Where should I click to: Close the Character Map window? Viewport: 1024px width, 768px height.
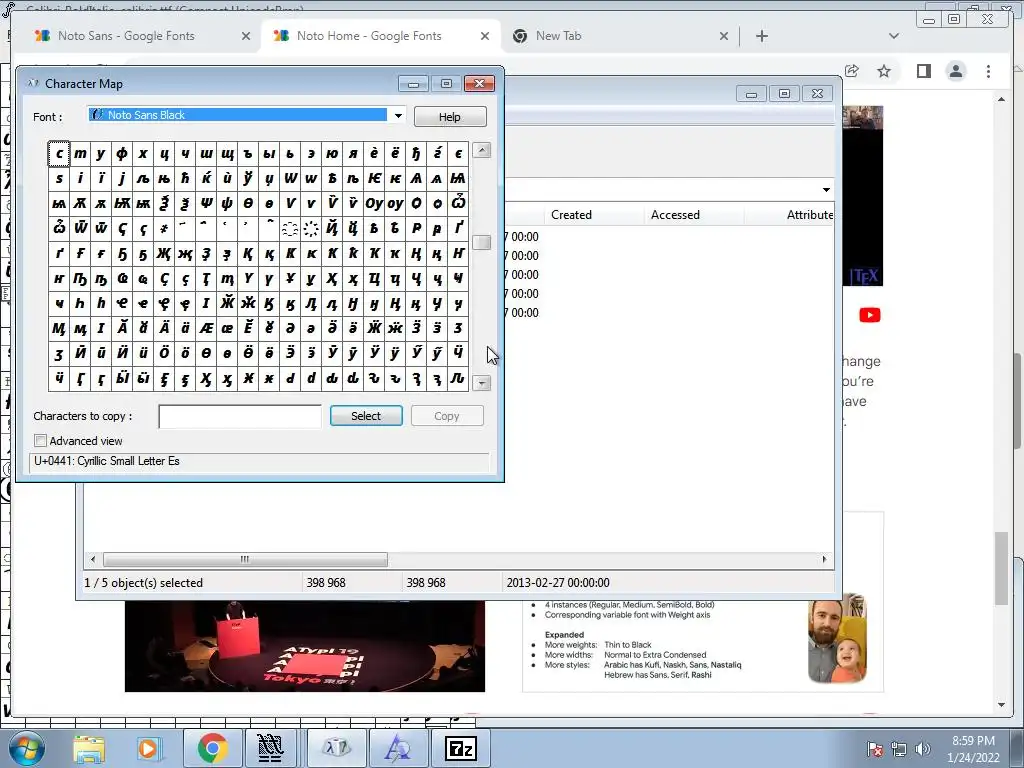click(x=479, y=84)
